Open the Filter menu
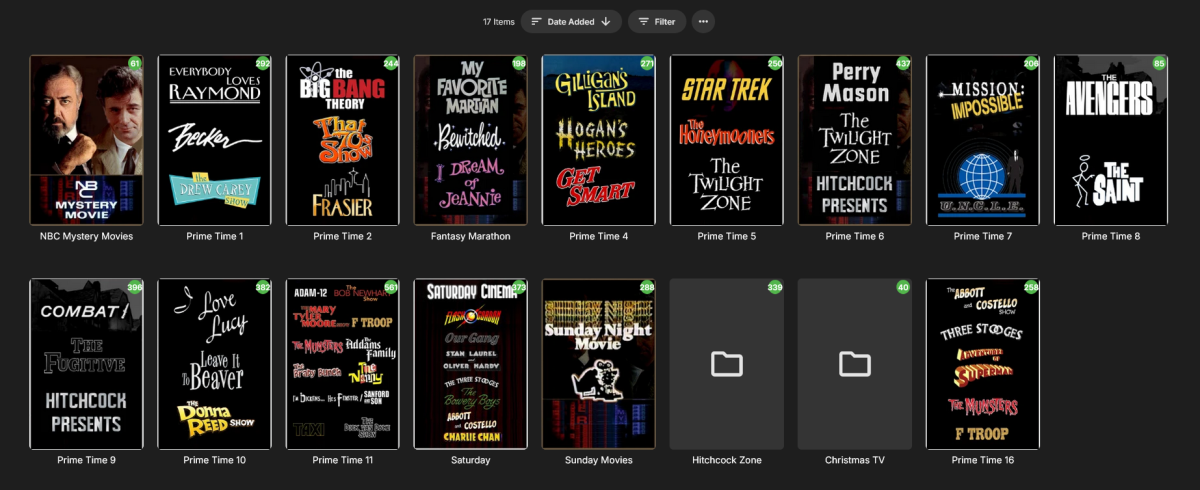This screenshot has width=1200, height=490. point(657,21)
